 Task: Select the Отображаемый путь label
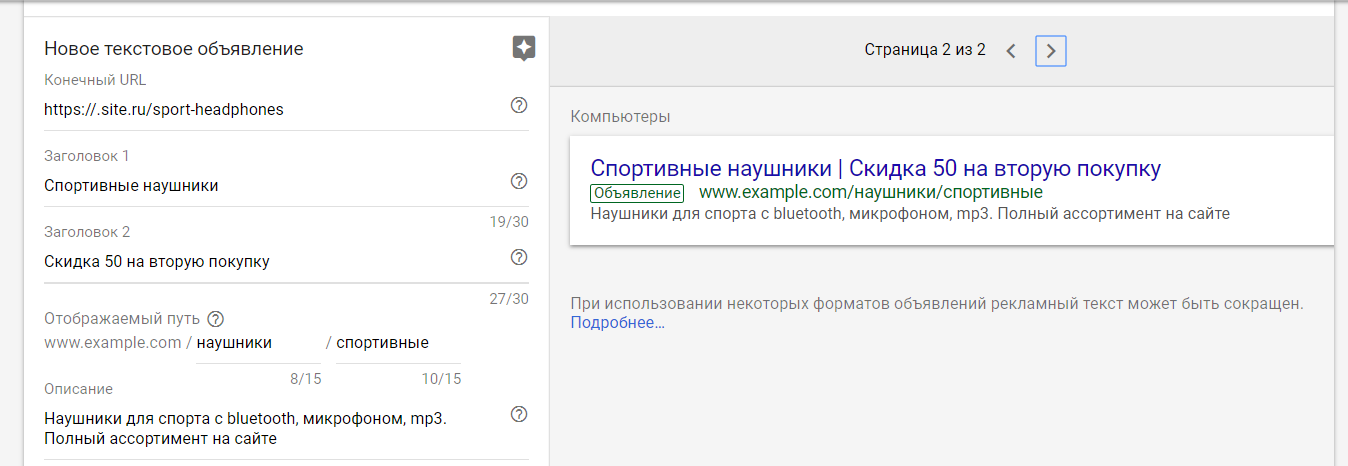pyautogui.click(x=122, y=319)
